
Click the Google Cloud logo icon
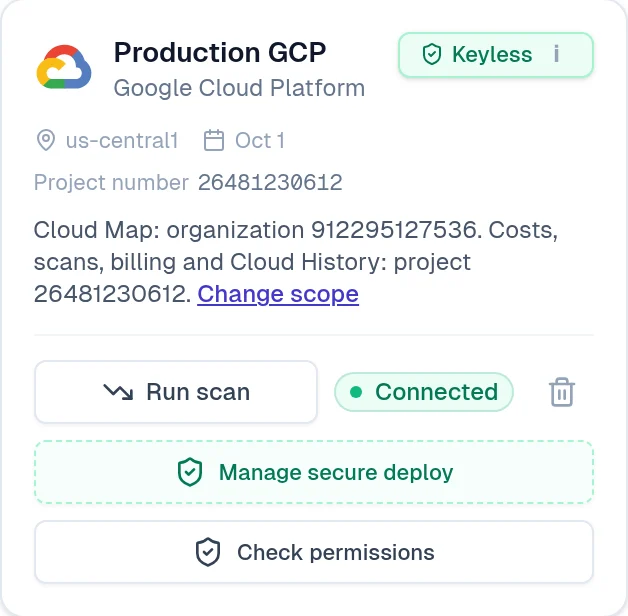click(x=64, y=67)
